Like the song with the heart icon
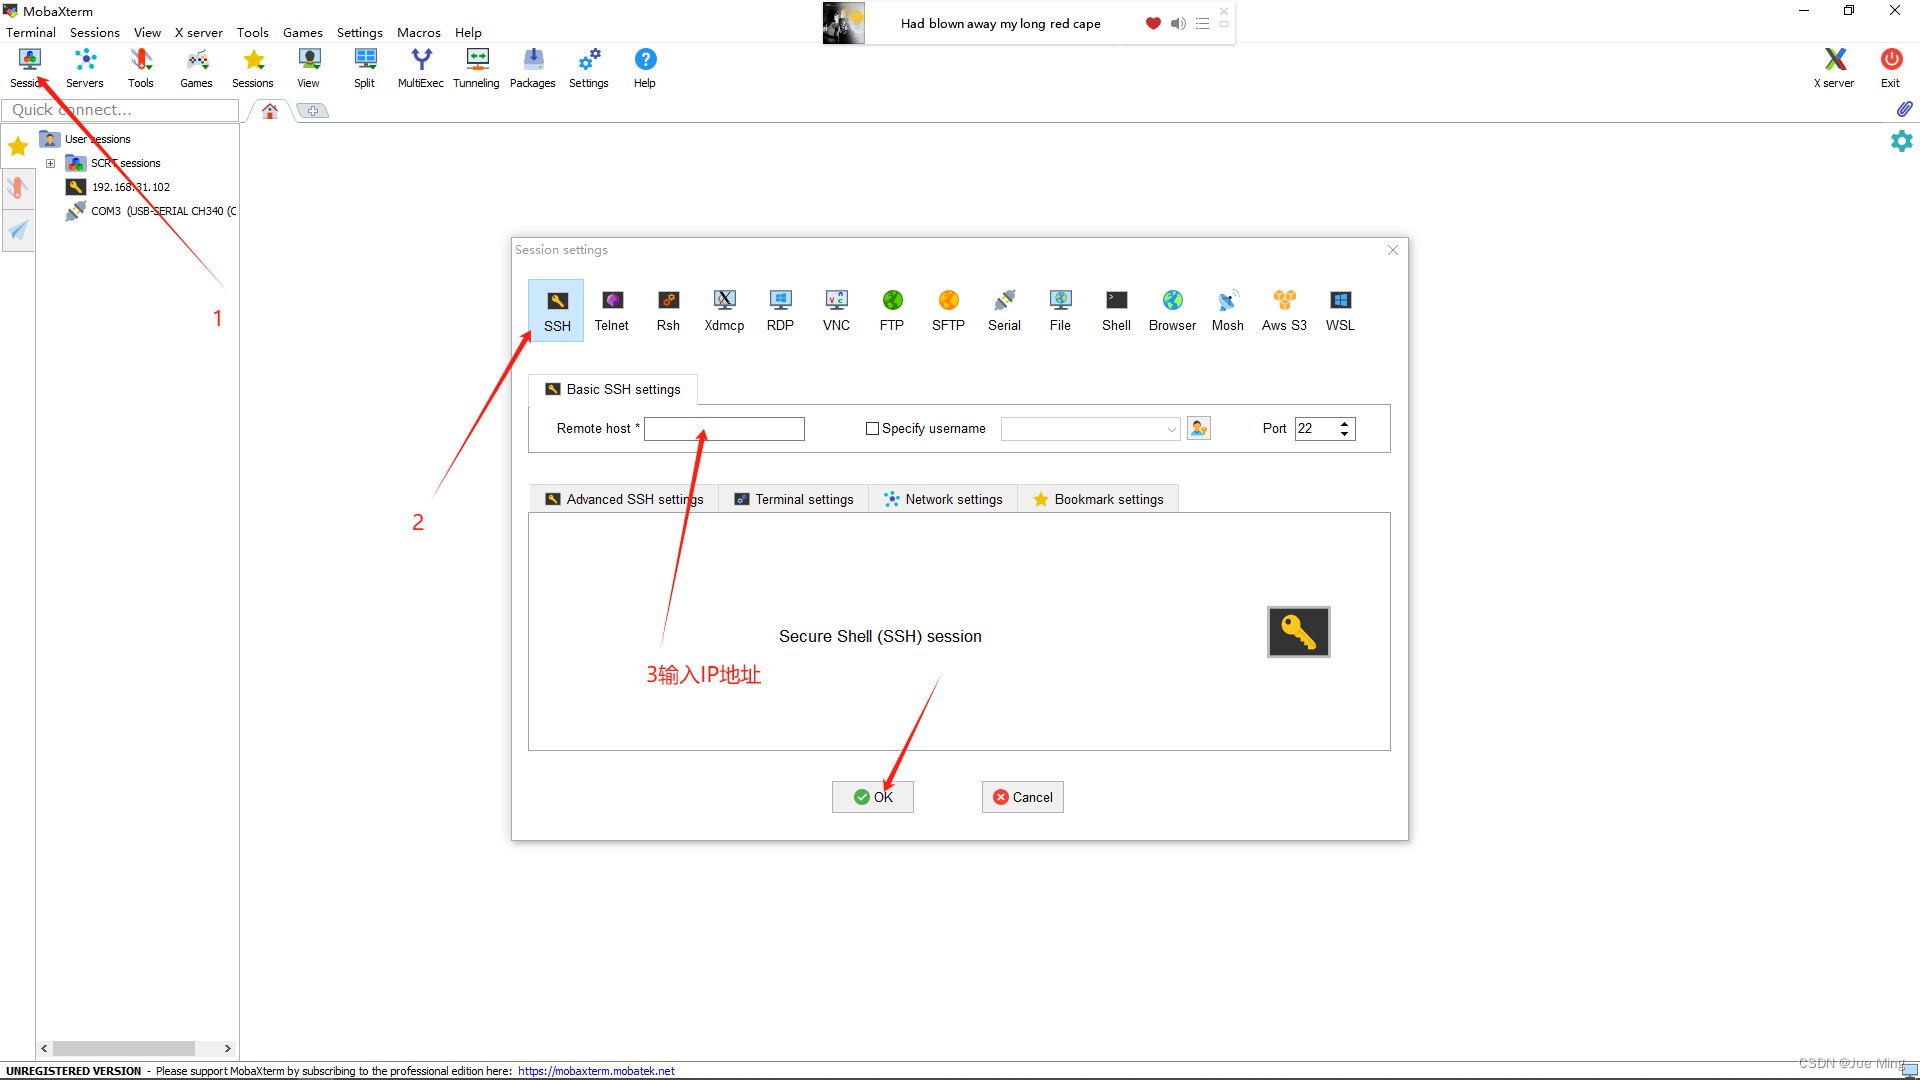This screenshot has height=1080, width=1920. (1153, 23)
